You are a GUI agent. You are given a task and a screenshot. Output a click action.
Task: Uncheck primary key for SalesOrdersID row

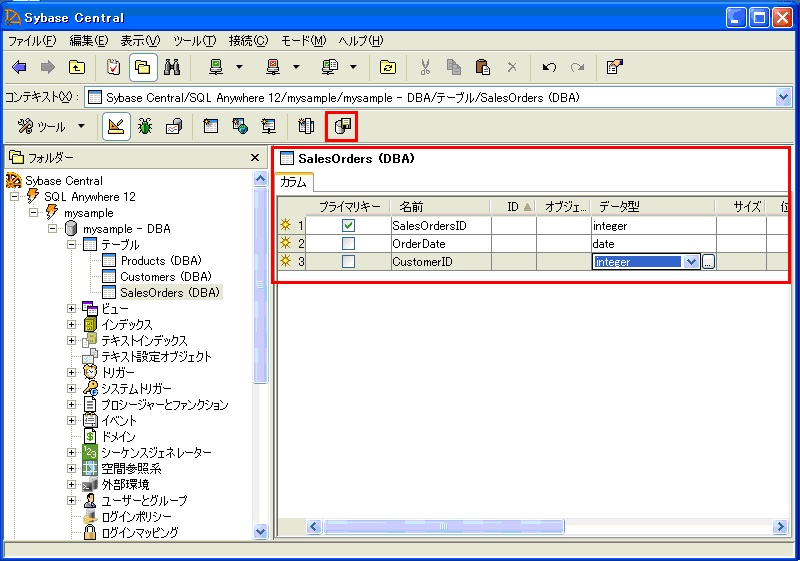(348, 226)
